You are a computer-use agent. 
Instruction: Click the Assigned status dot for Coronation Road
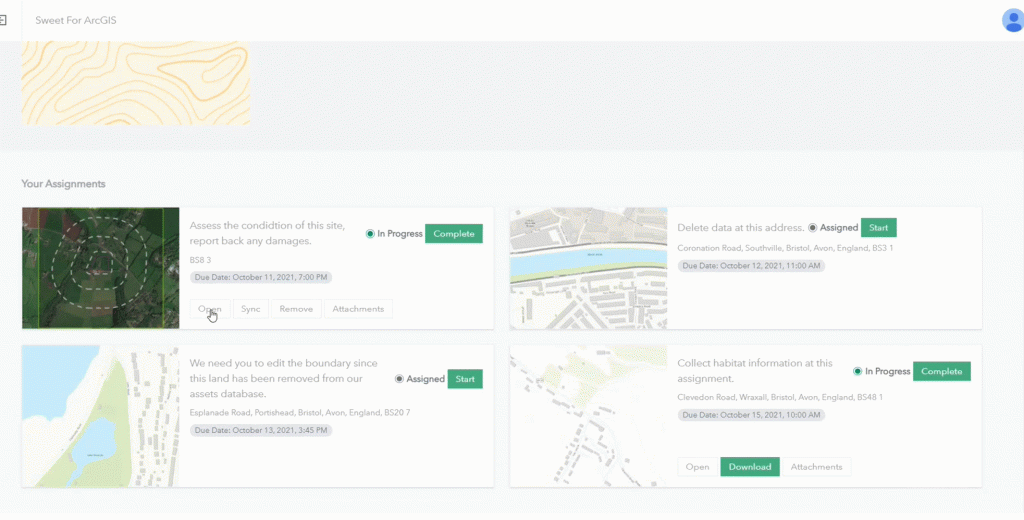point(812,228)
